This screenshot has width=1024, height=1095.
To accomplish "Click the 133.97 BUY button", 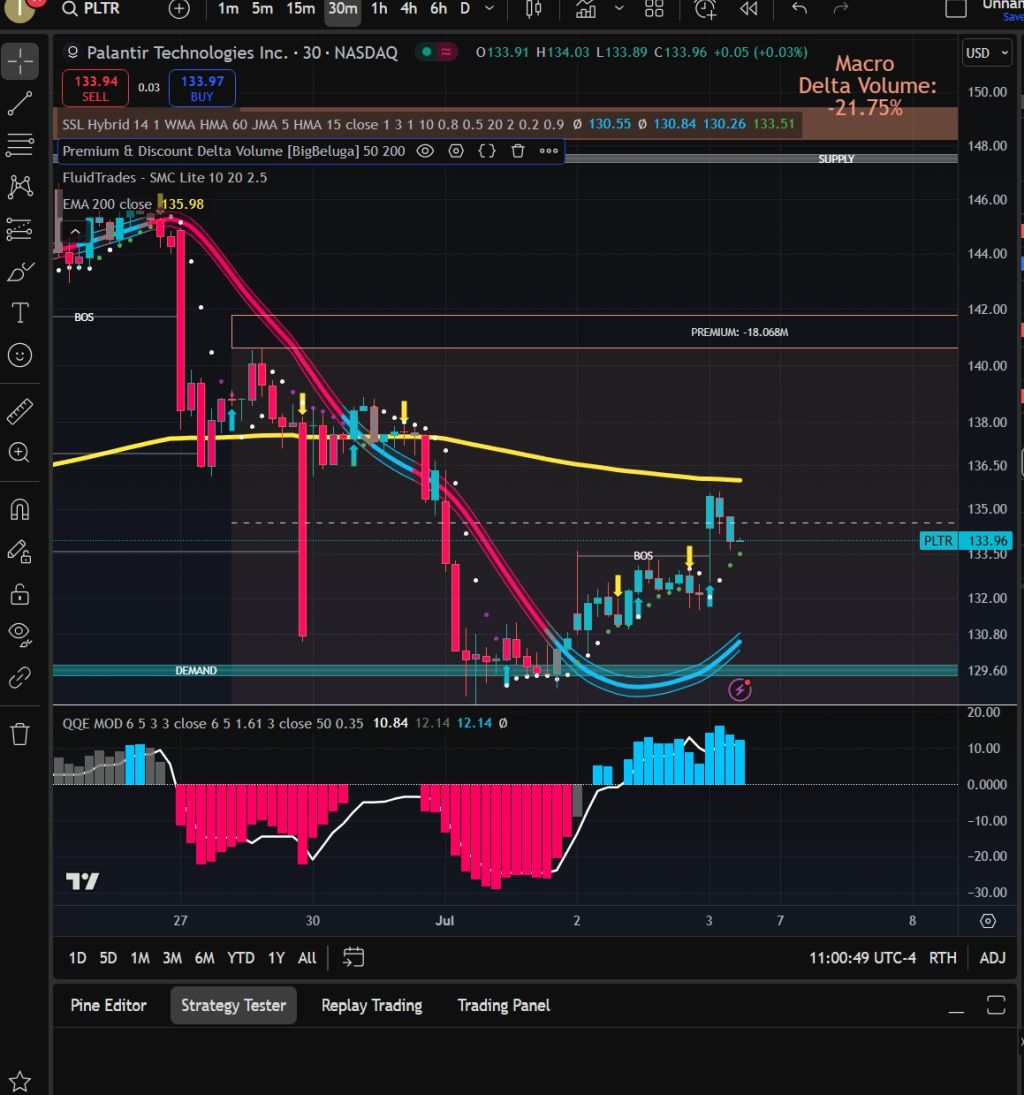I will point(202,88).
